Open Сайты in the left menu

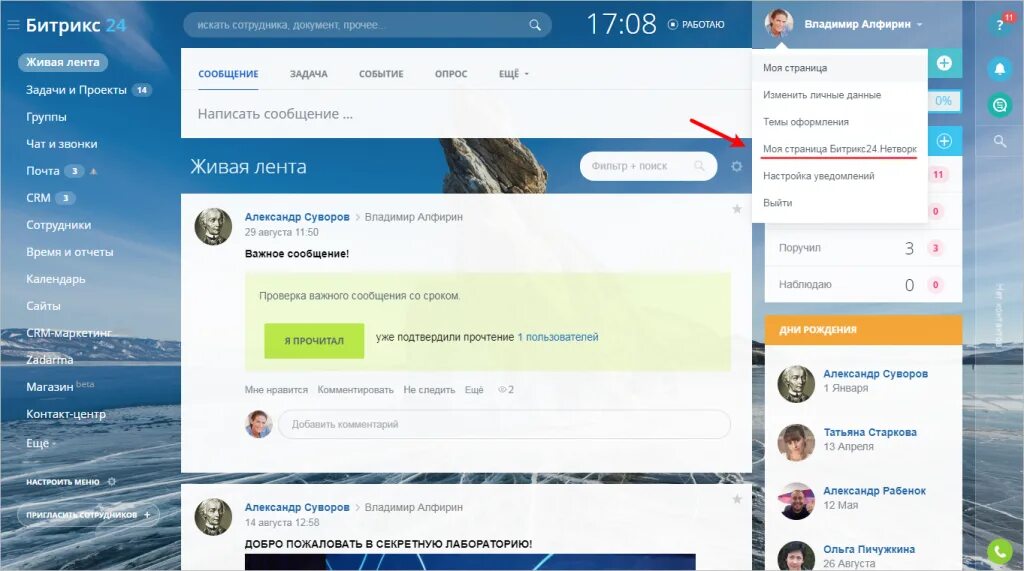tap(43, 306)
